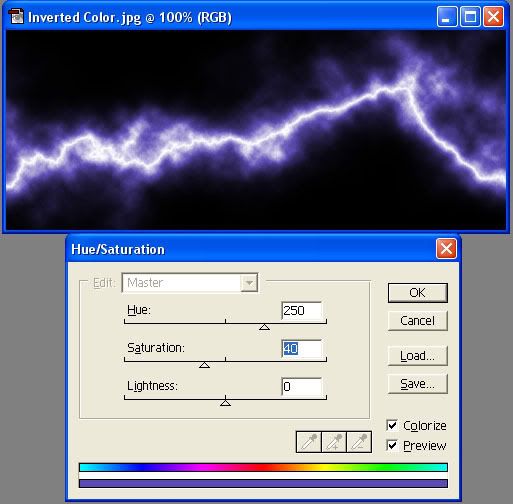Maximize the Inverted Color.jpg window
The width and height of the screenshot is (513, 504).
pyautogui.click(x=470, y=17)
